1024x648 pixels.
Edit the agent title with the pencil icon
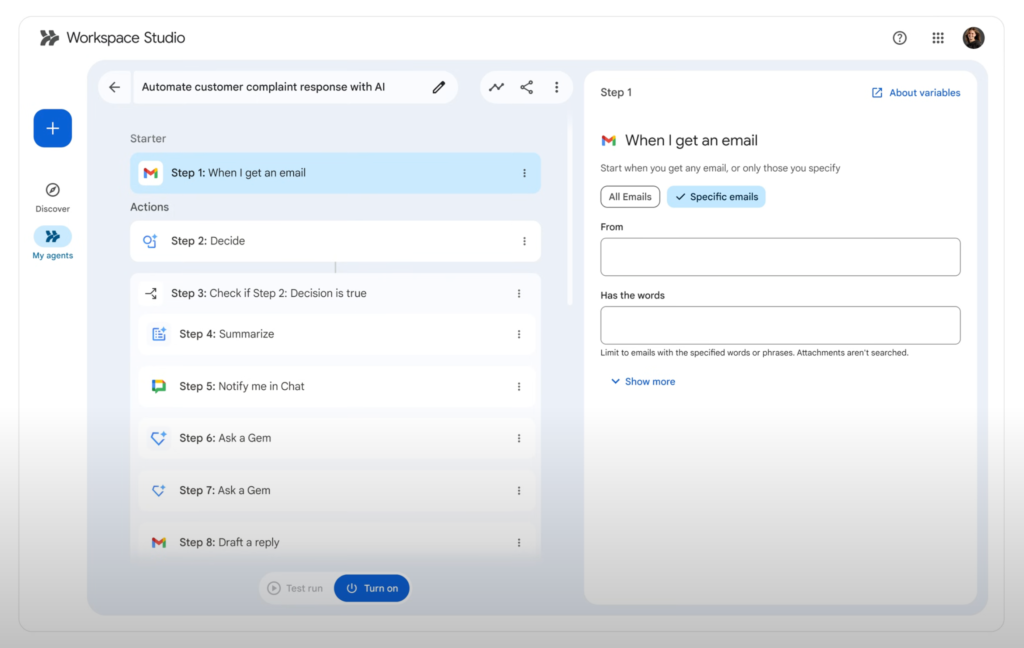click(438, 87)
